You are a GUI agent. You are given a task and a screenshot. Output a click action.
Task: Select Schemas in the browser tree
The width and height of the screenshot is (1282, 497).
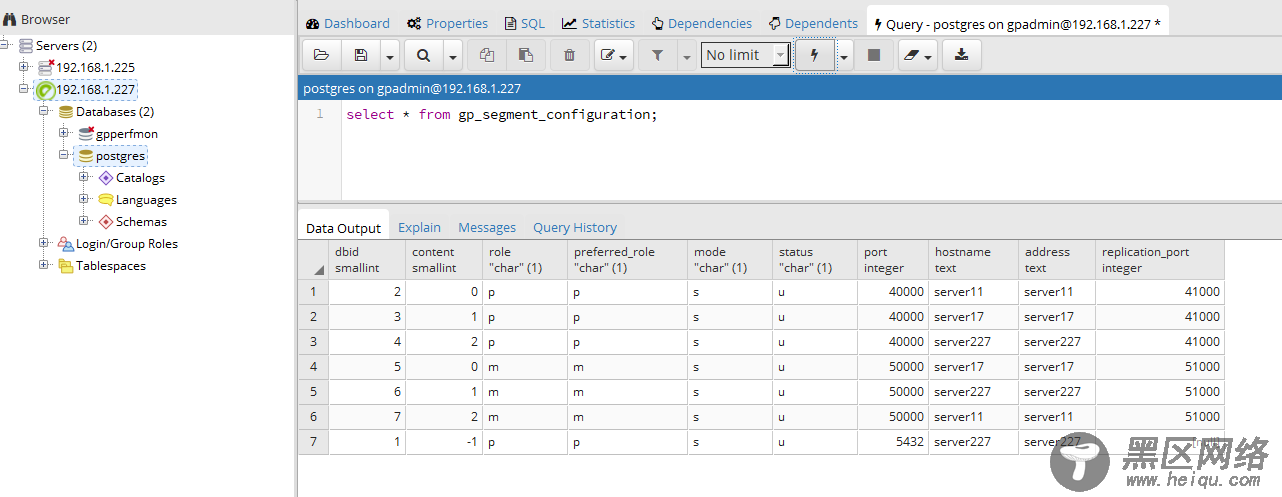[141, 221]
